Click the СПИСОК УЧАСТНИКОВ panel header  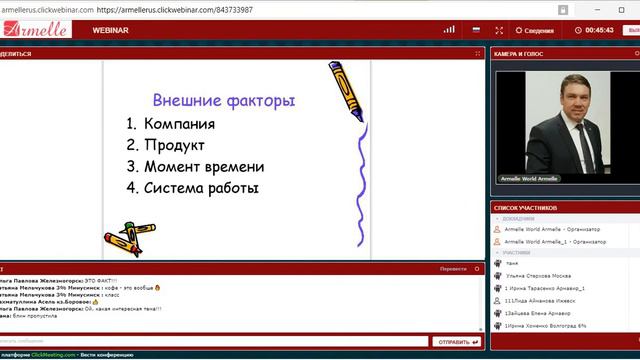coord(565,208)
